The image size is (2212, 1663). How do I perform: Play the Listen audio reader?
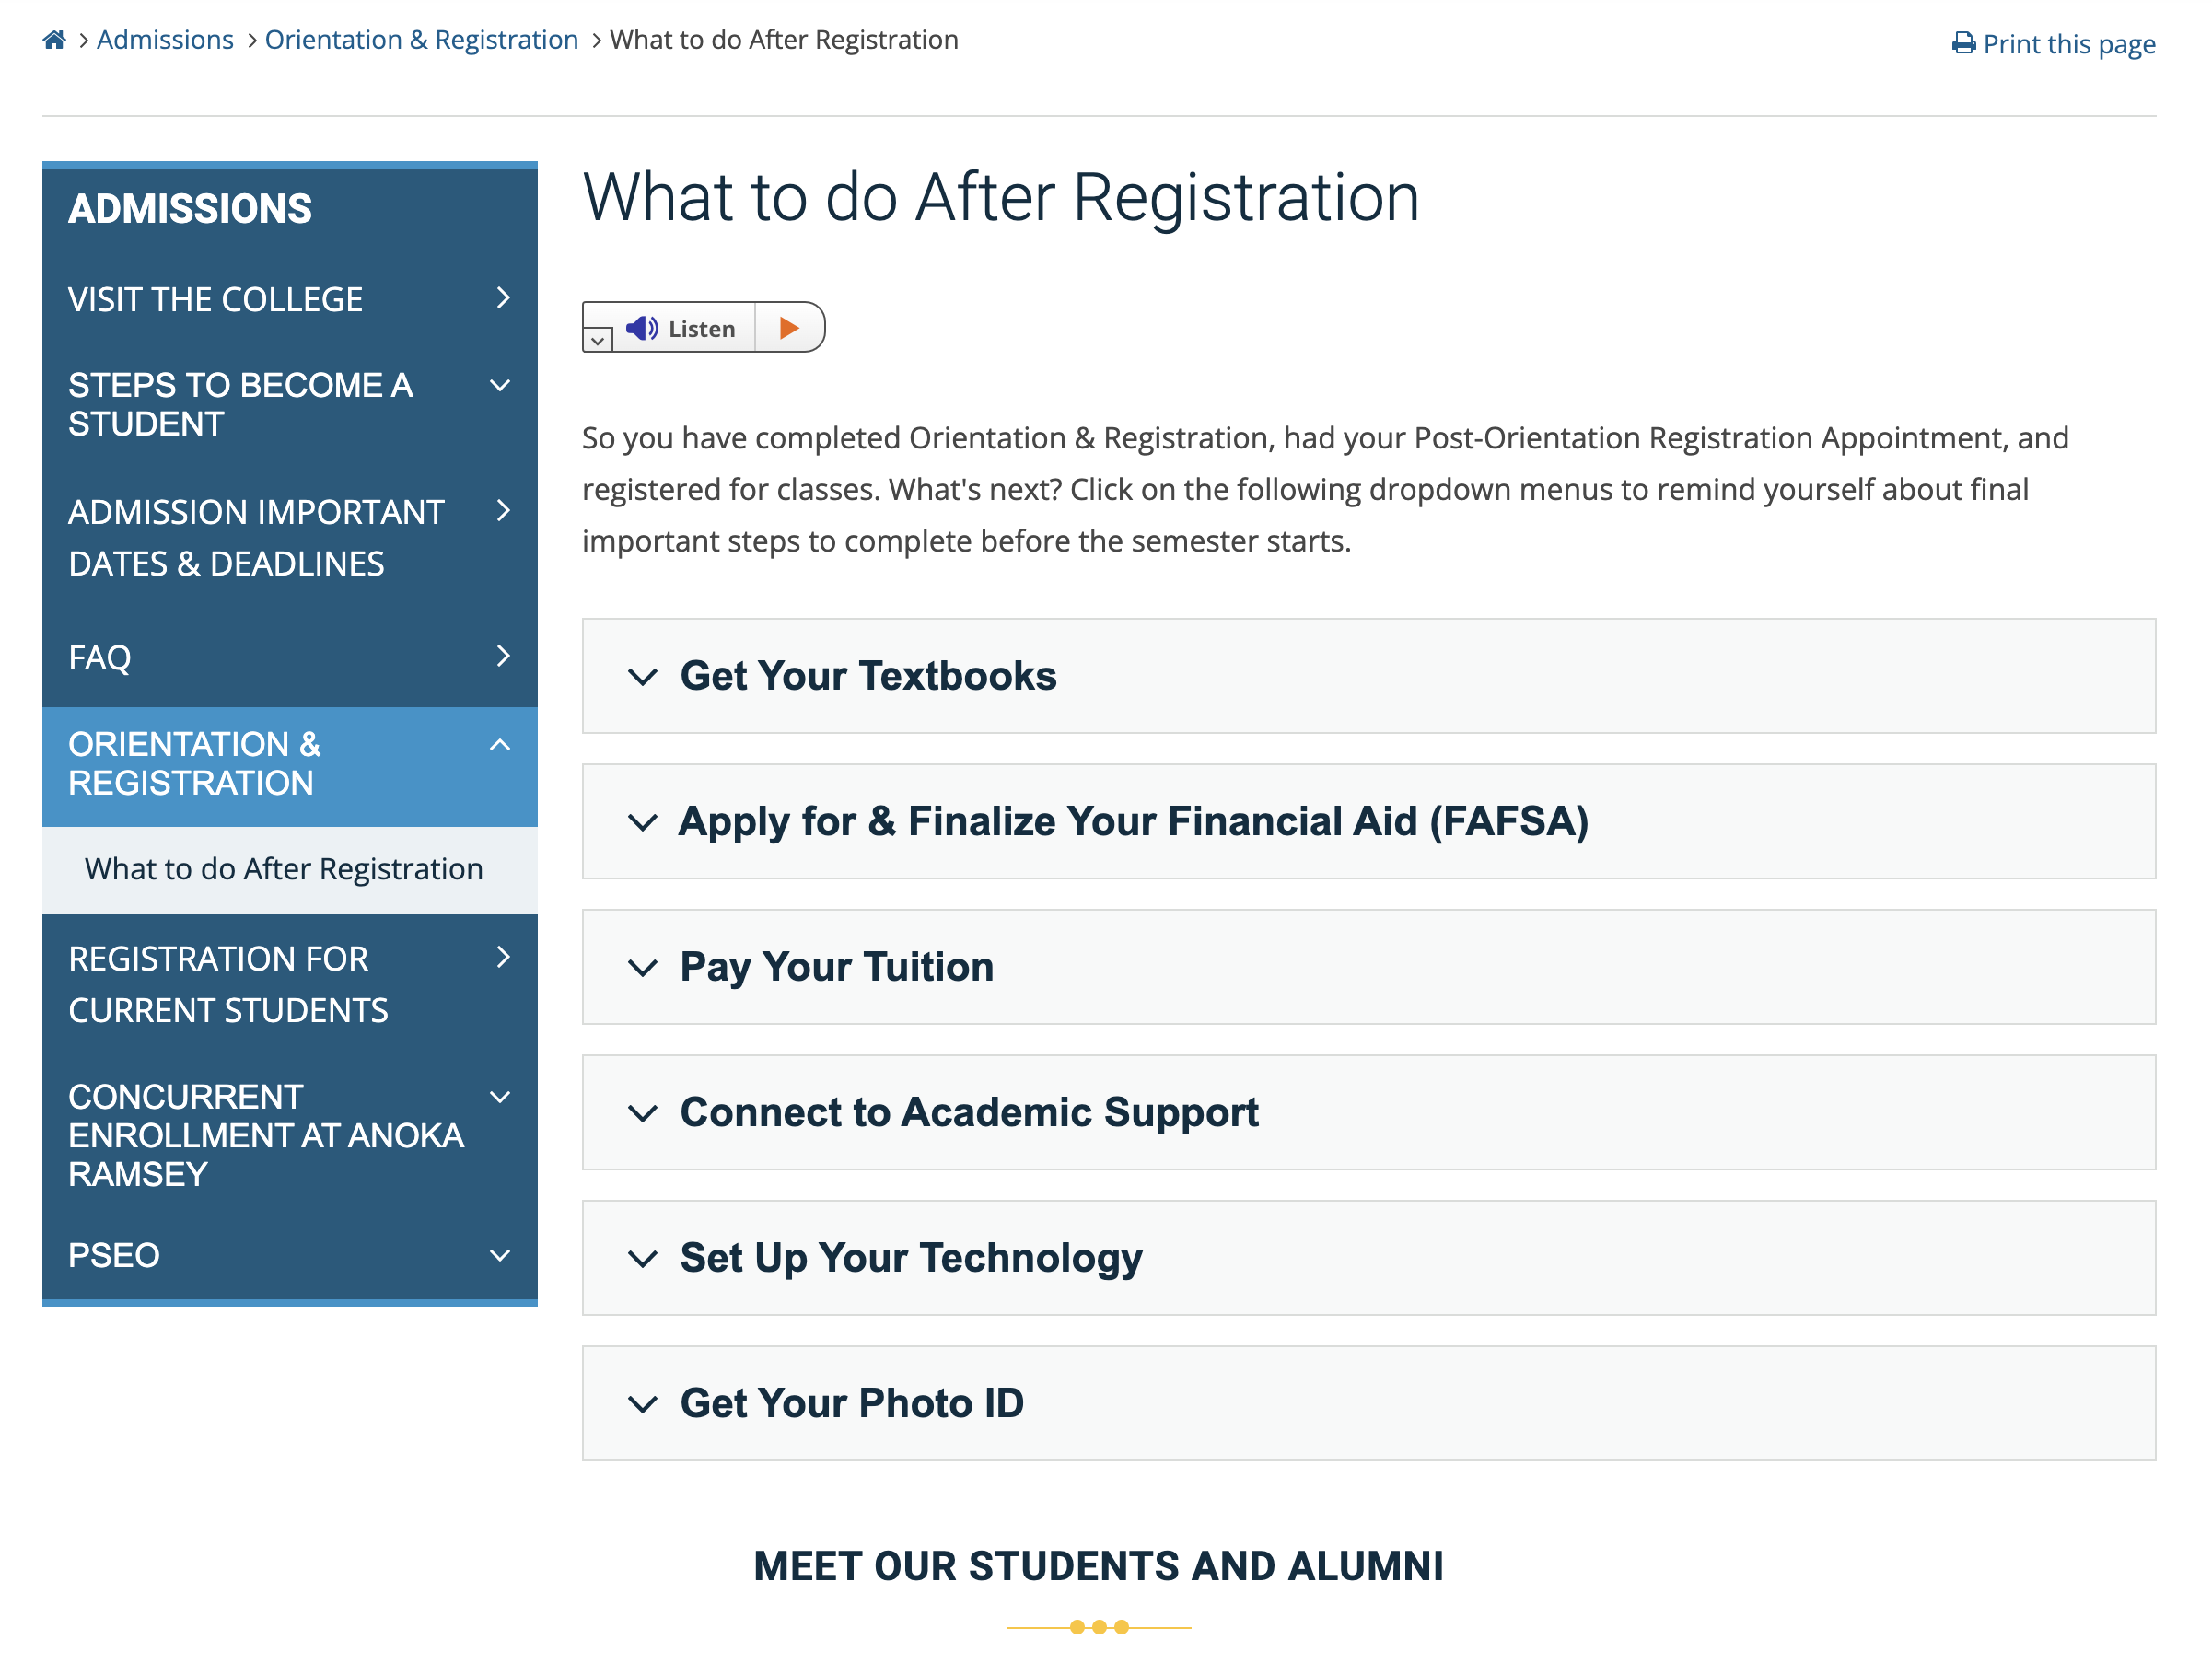click(x=789, y=328)
